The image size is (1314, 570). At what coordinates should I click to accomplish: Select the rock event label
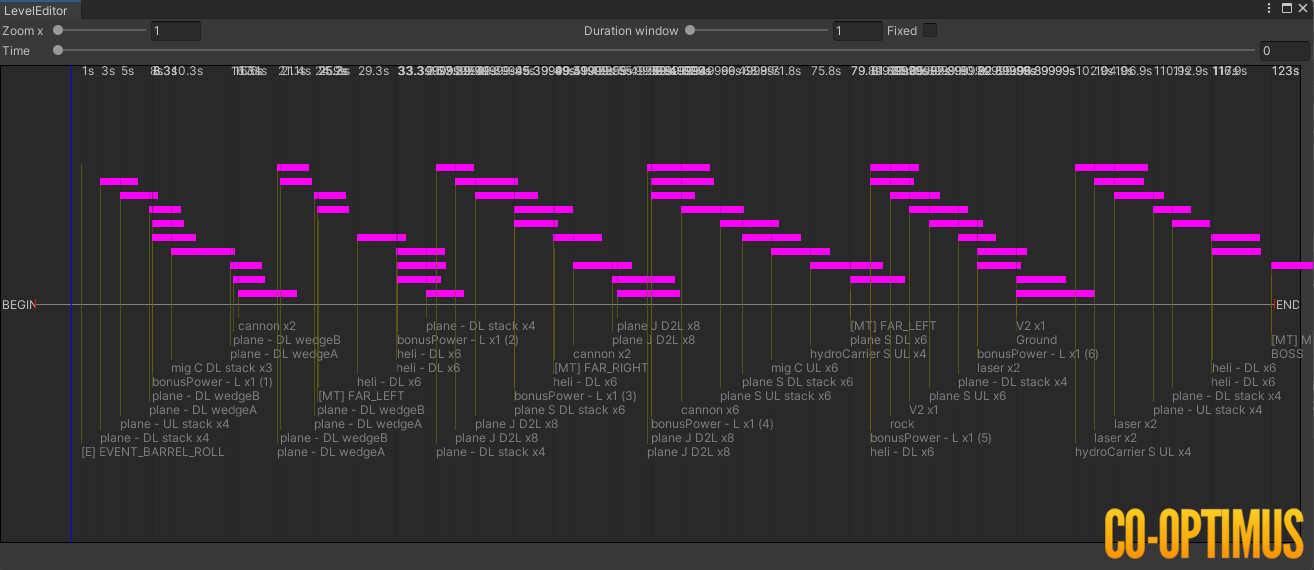902,424
